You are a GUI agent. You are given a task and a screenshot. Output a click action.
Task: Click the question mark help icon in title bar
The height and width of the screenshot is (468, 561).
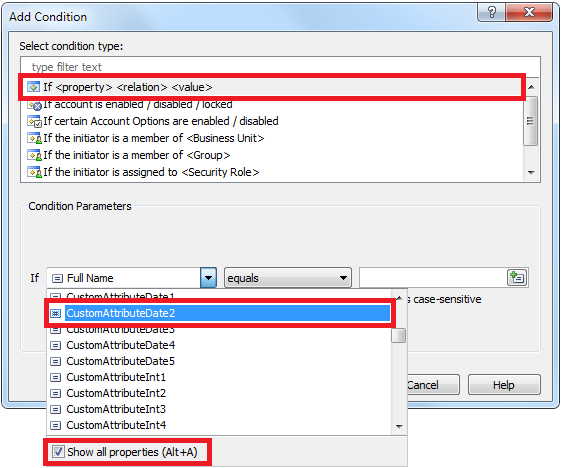pos(492,13)
